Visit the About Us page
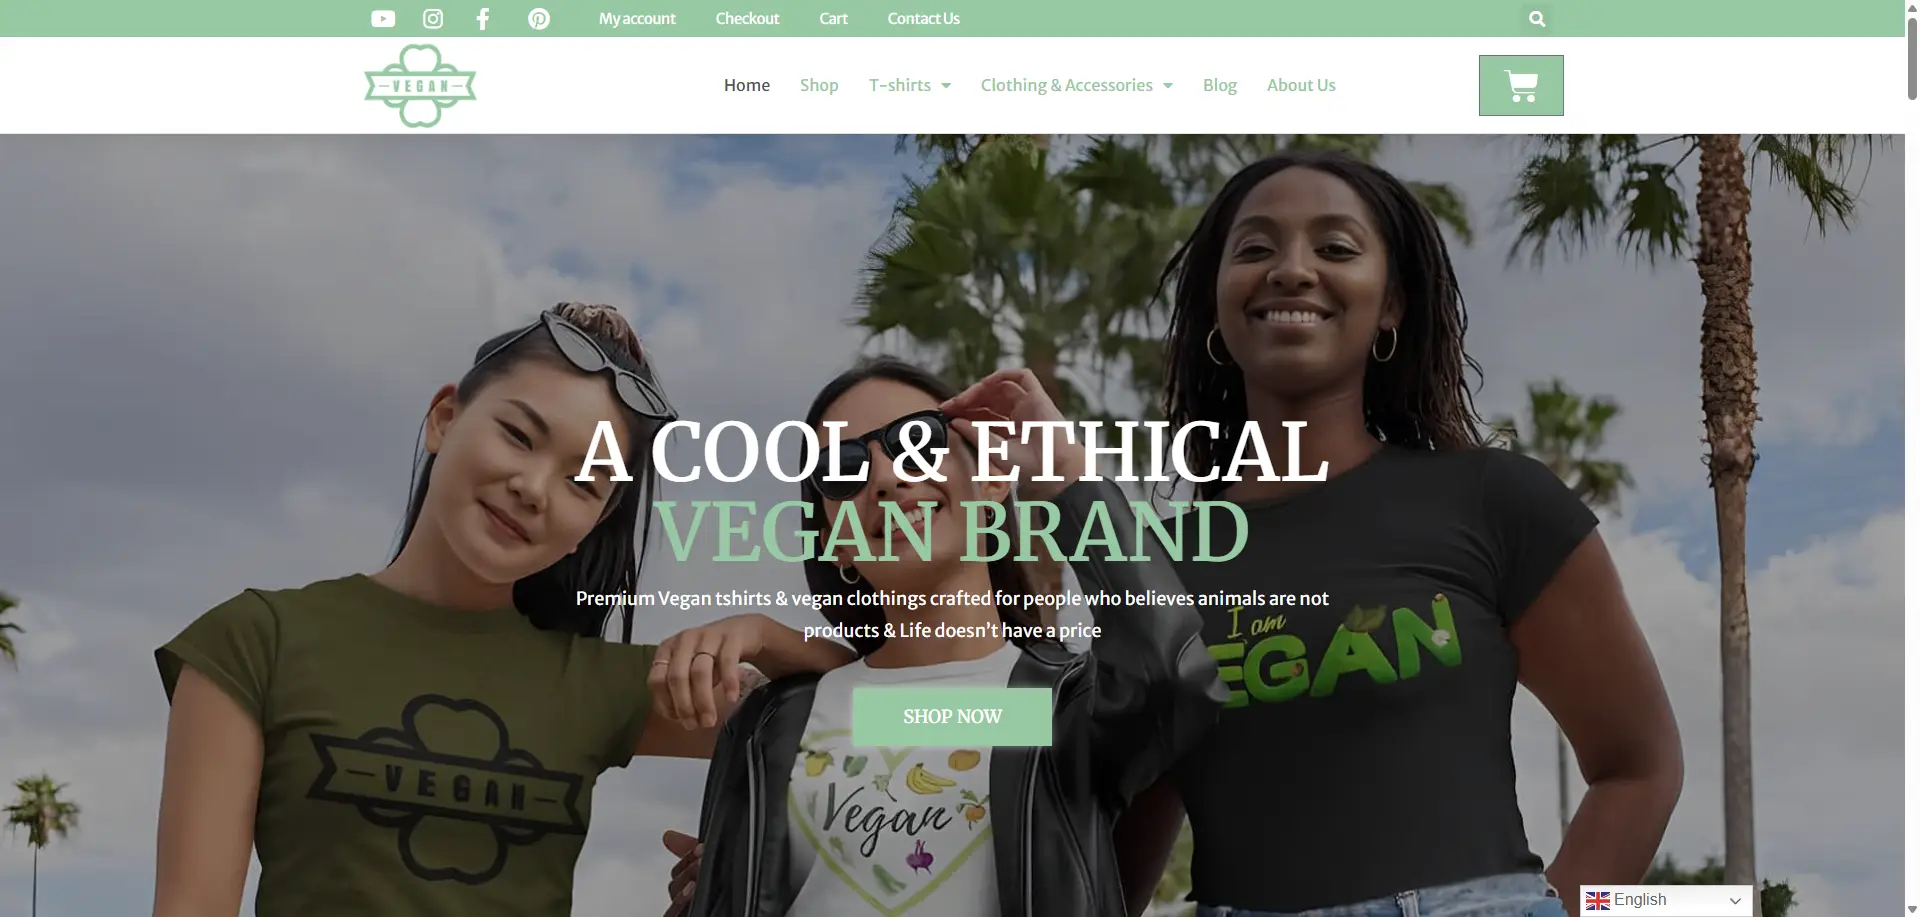The height and width of the screenshot is (917, 1920). click(x=1301, y=85)
